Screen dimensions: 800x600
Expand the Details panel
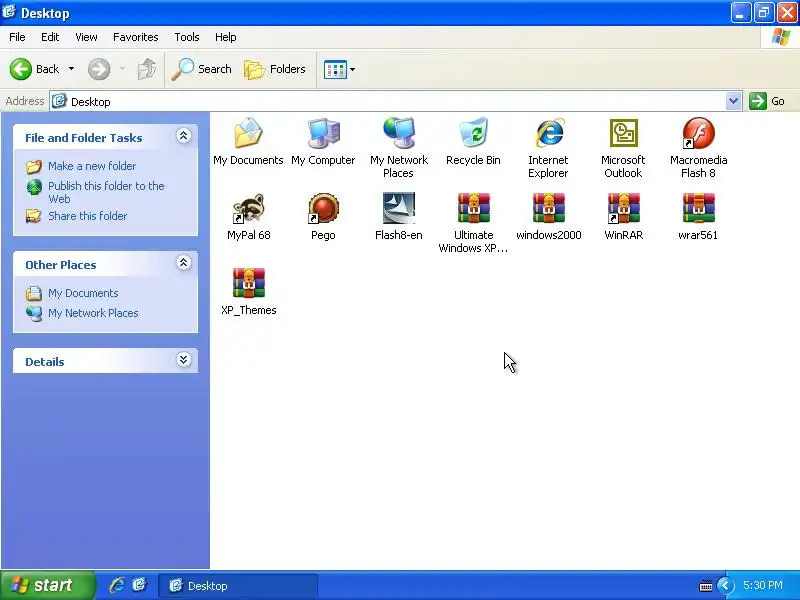[184, 360]
